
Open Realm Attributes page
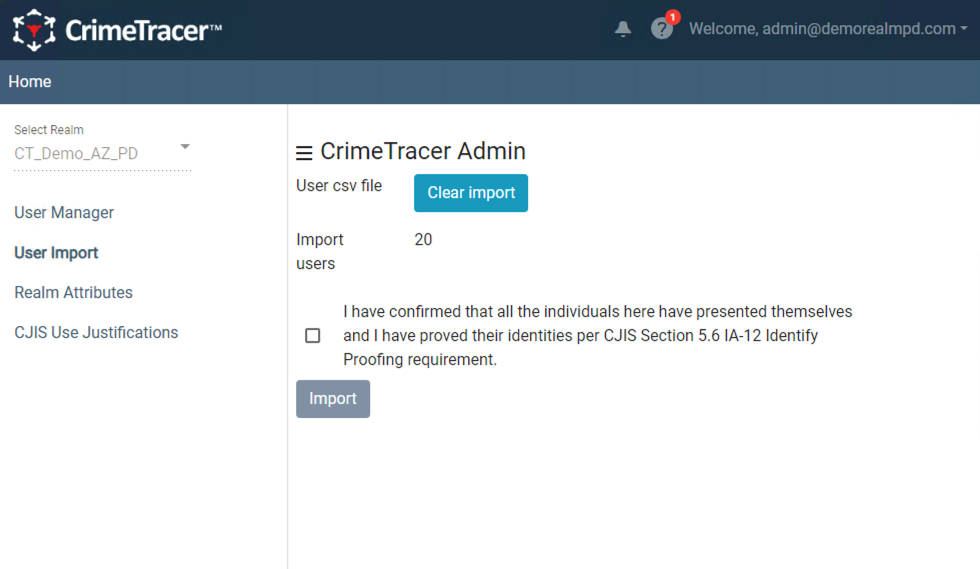click(74, 293)
